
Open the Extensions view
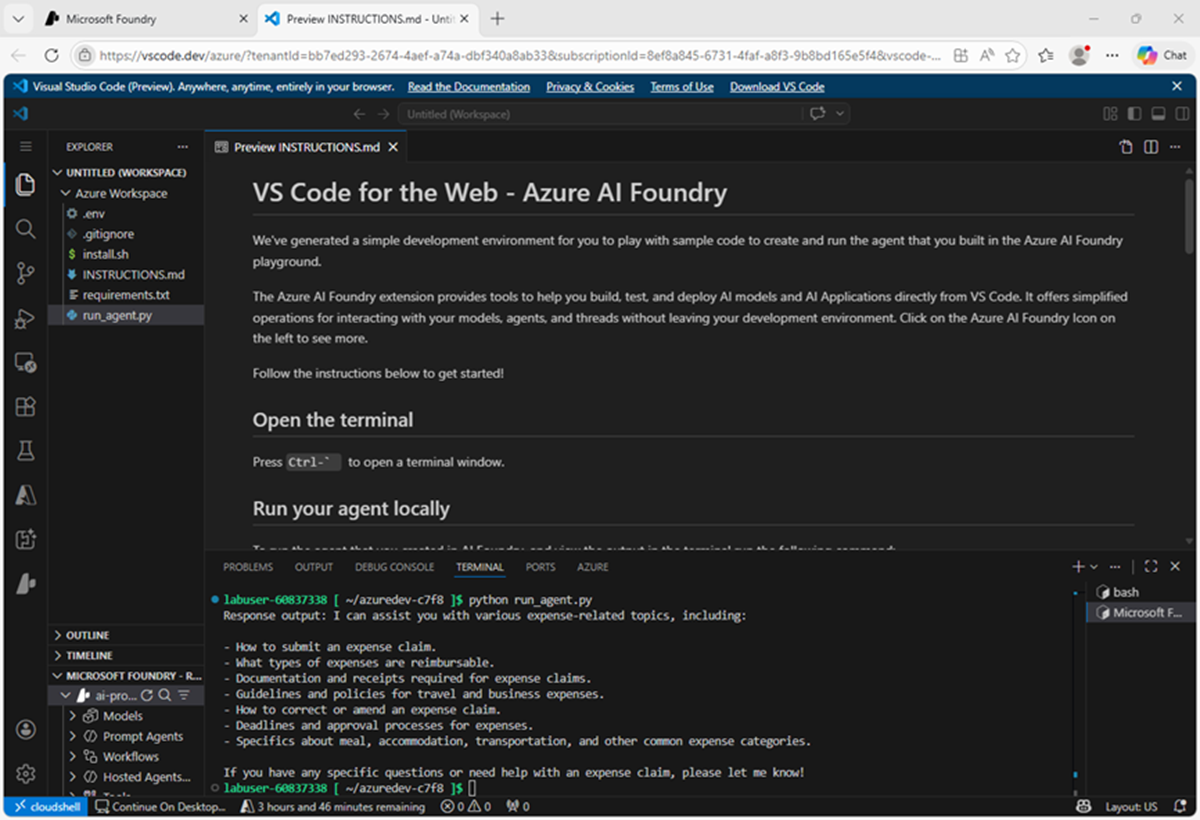click(x=26, y=406)
